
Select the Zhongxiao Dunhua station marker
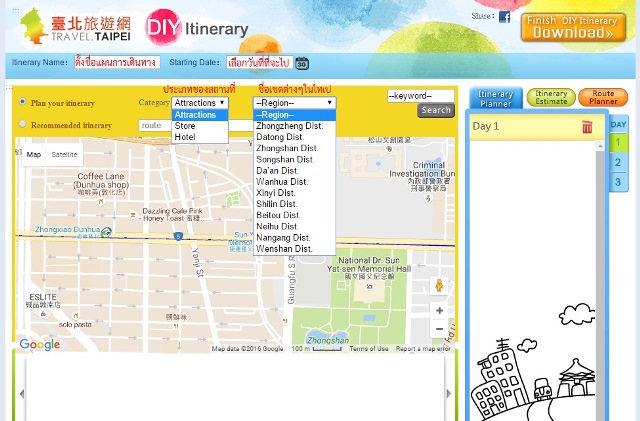(106, 232)
